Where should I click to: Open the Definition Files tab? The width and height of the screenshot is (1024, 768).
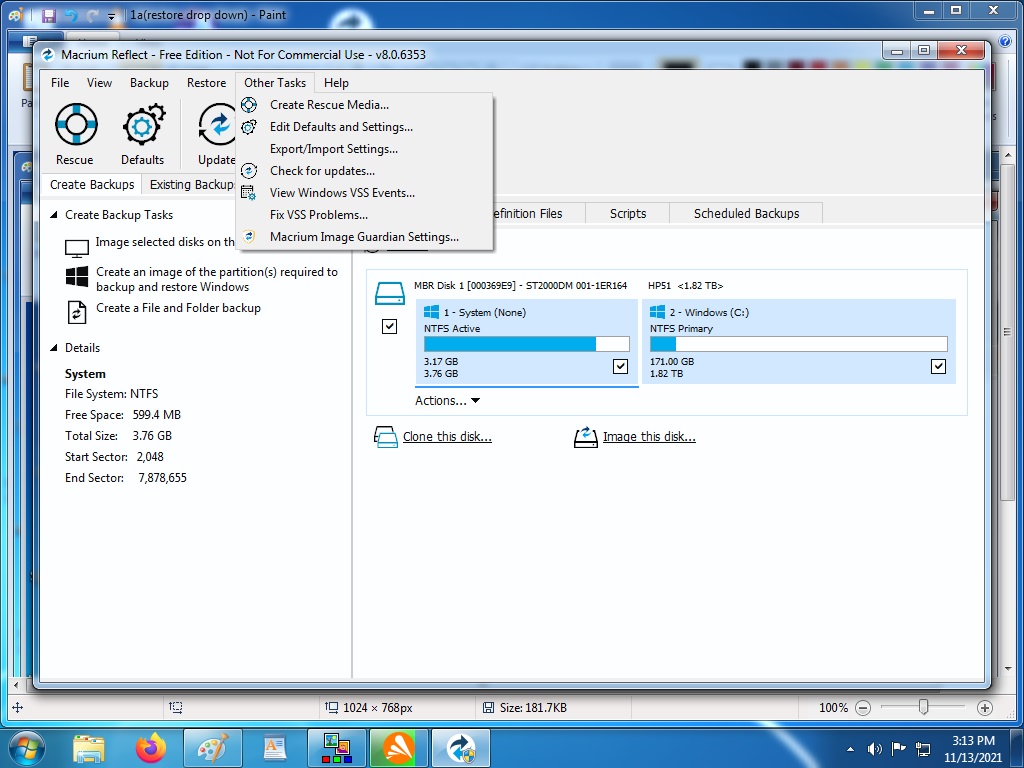pos(539,214)
